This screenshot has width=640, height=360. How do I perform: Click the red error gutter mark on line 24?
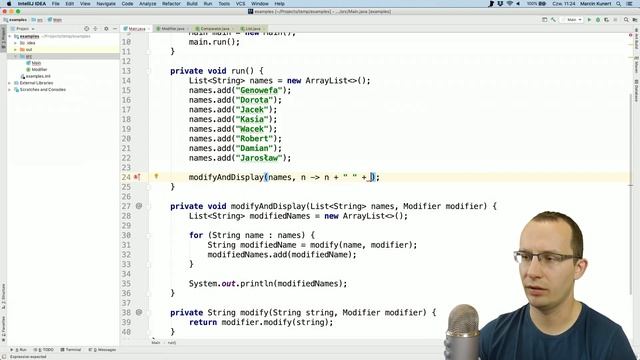click(137, 177)
